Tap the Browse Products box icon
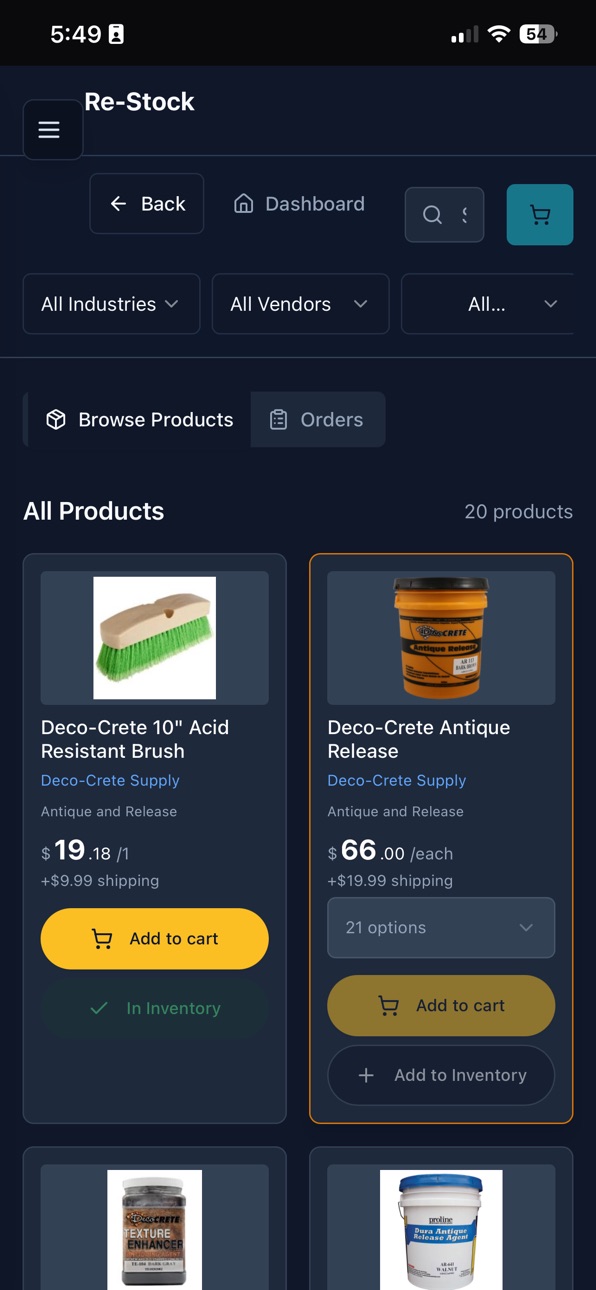 56,420
